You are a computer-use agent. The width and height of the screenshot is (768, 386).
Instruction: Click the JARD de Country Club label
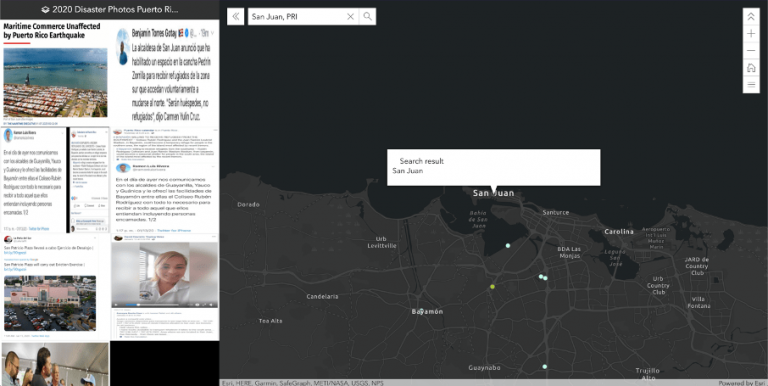697,266
